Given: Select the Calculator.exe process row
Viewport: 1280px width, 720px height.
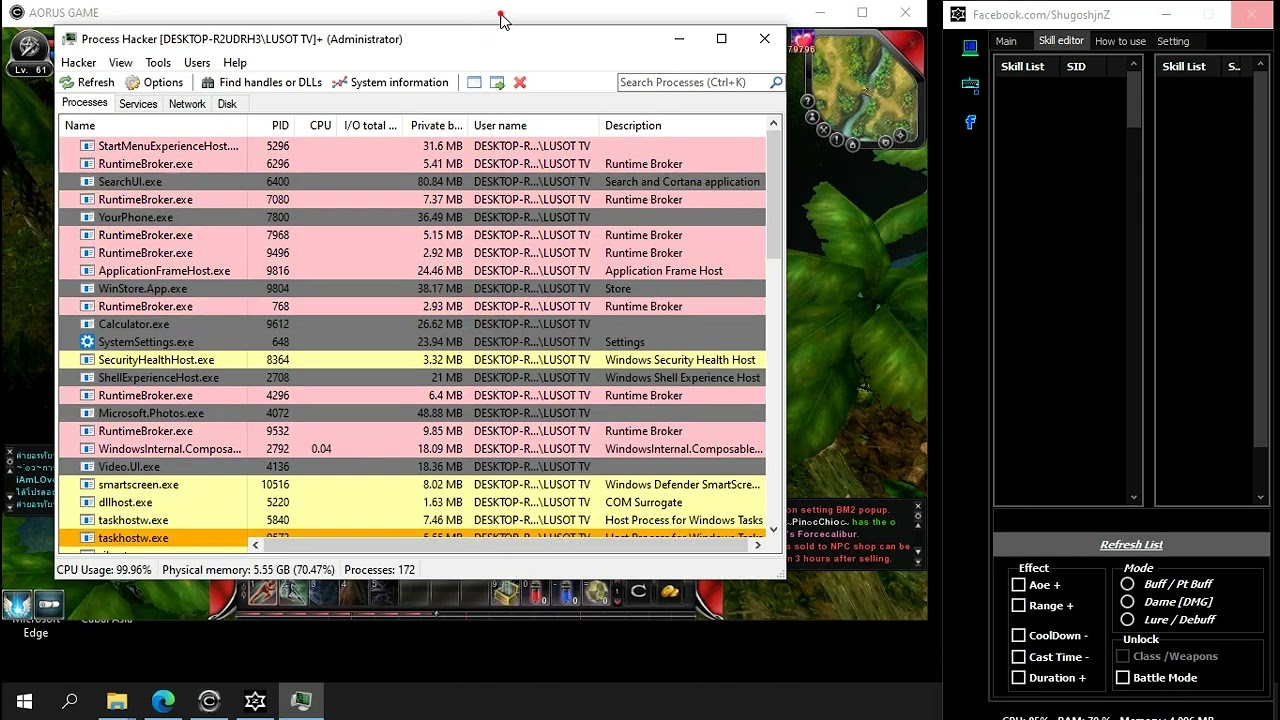Looking at the screenshot, I should [412, 324].
